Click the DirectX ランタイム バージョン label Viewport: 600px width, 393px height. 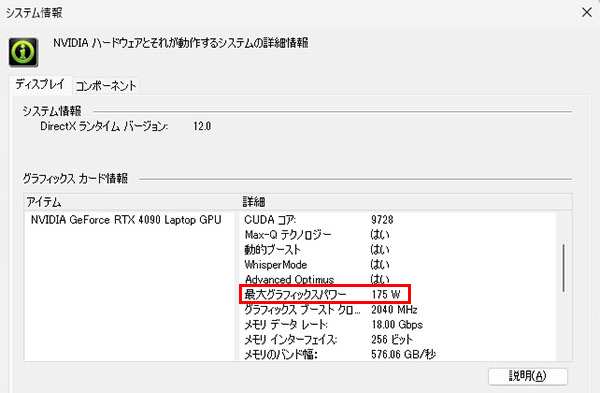[104, 126]
